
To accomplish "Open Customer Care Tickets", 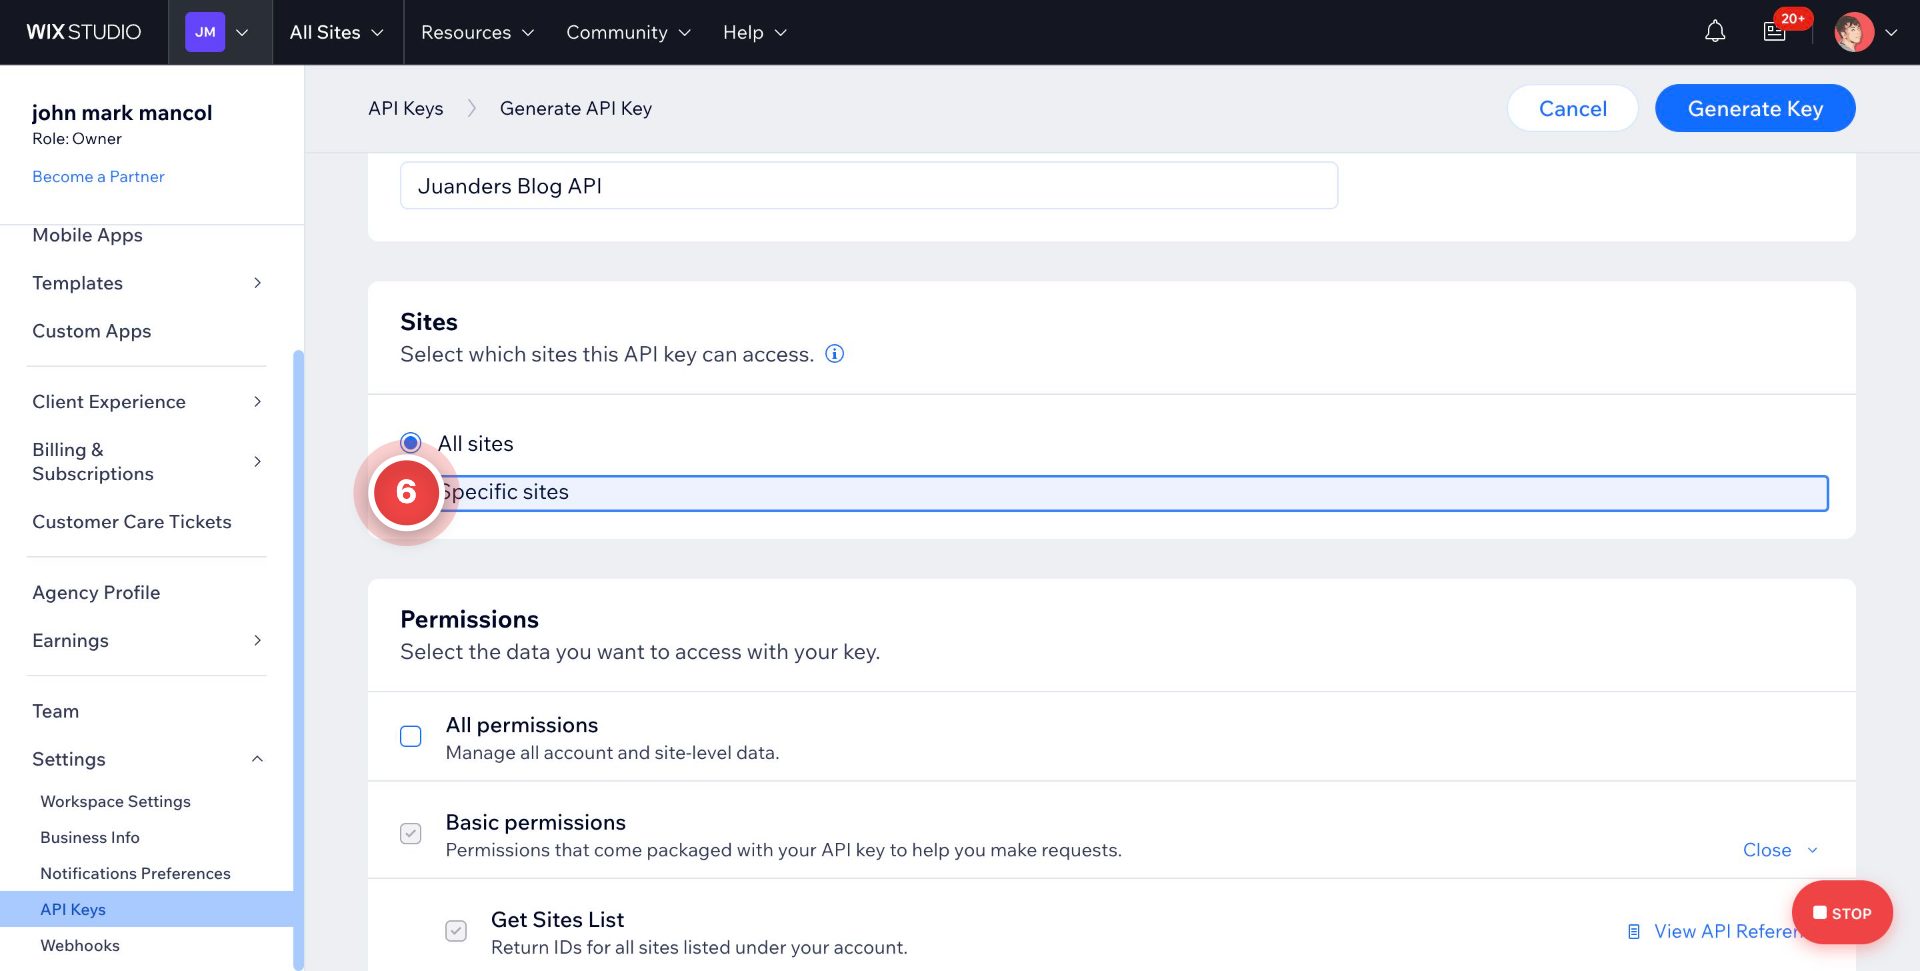I will pyautogui.click(x=131, y=522).
